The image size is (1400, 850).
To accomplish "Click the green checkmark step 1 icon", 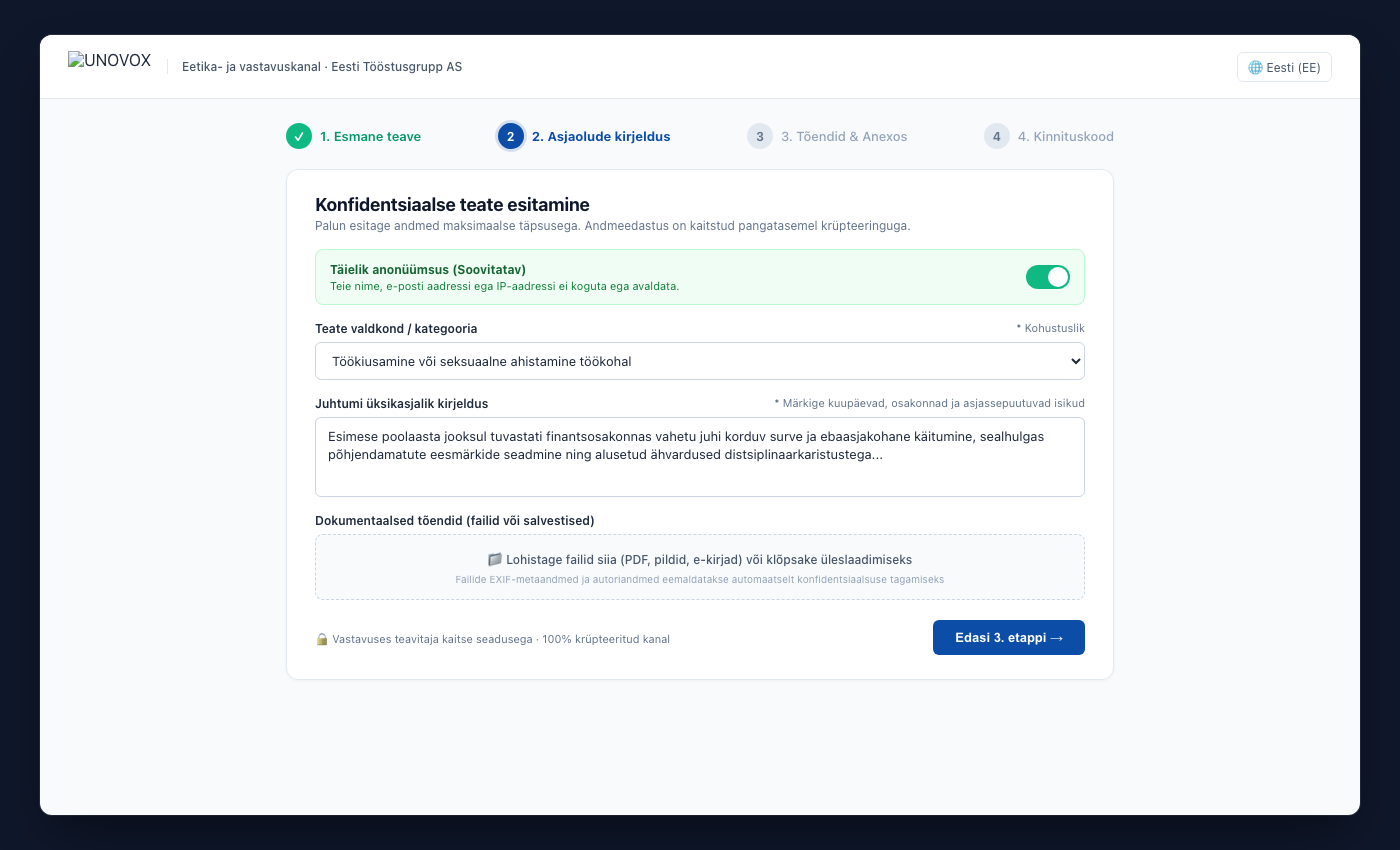I will [x=299, y=136].
